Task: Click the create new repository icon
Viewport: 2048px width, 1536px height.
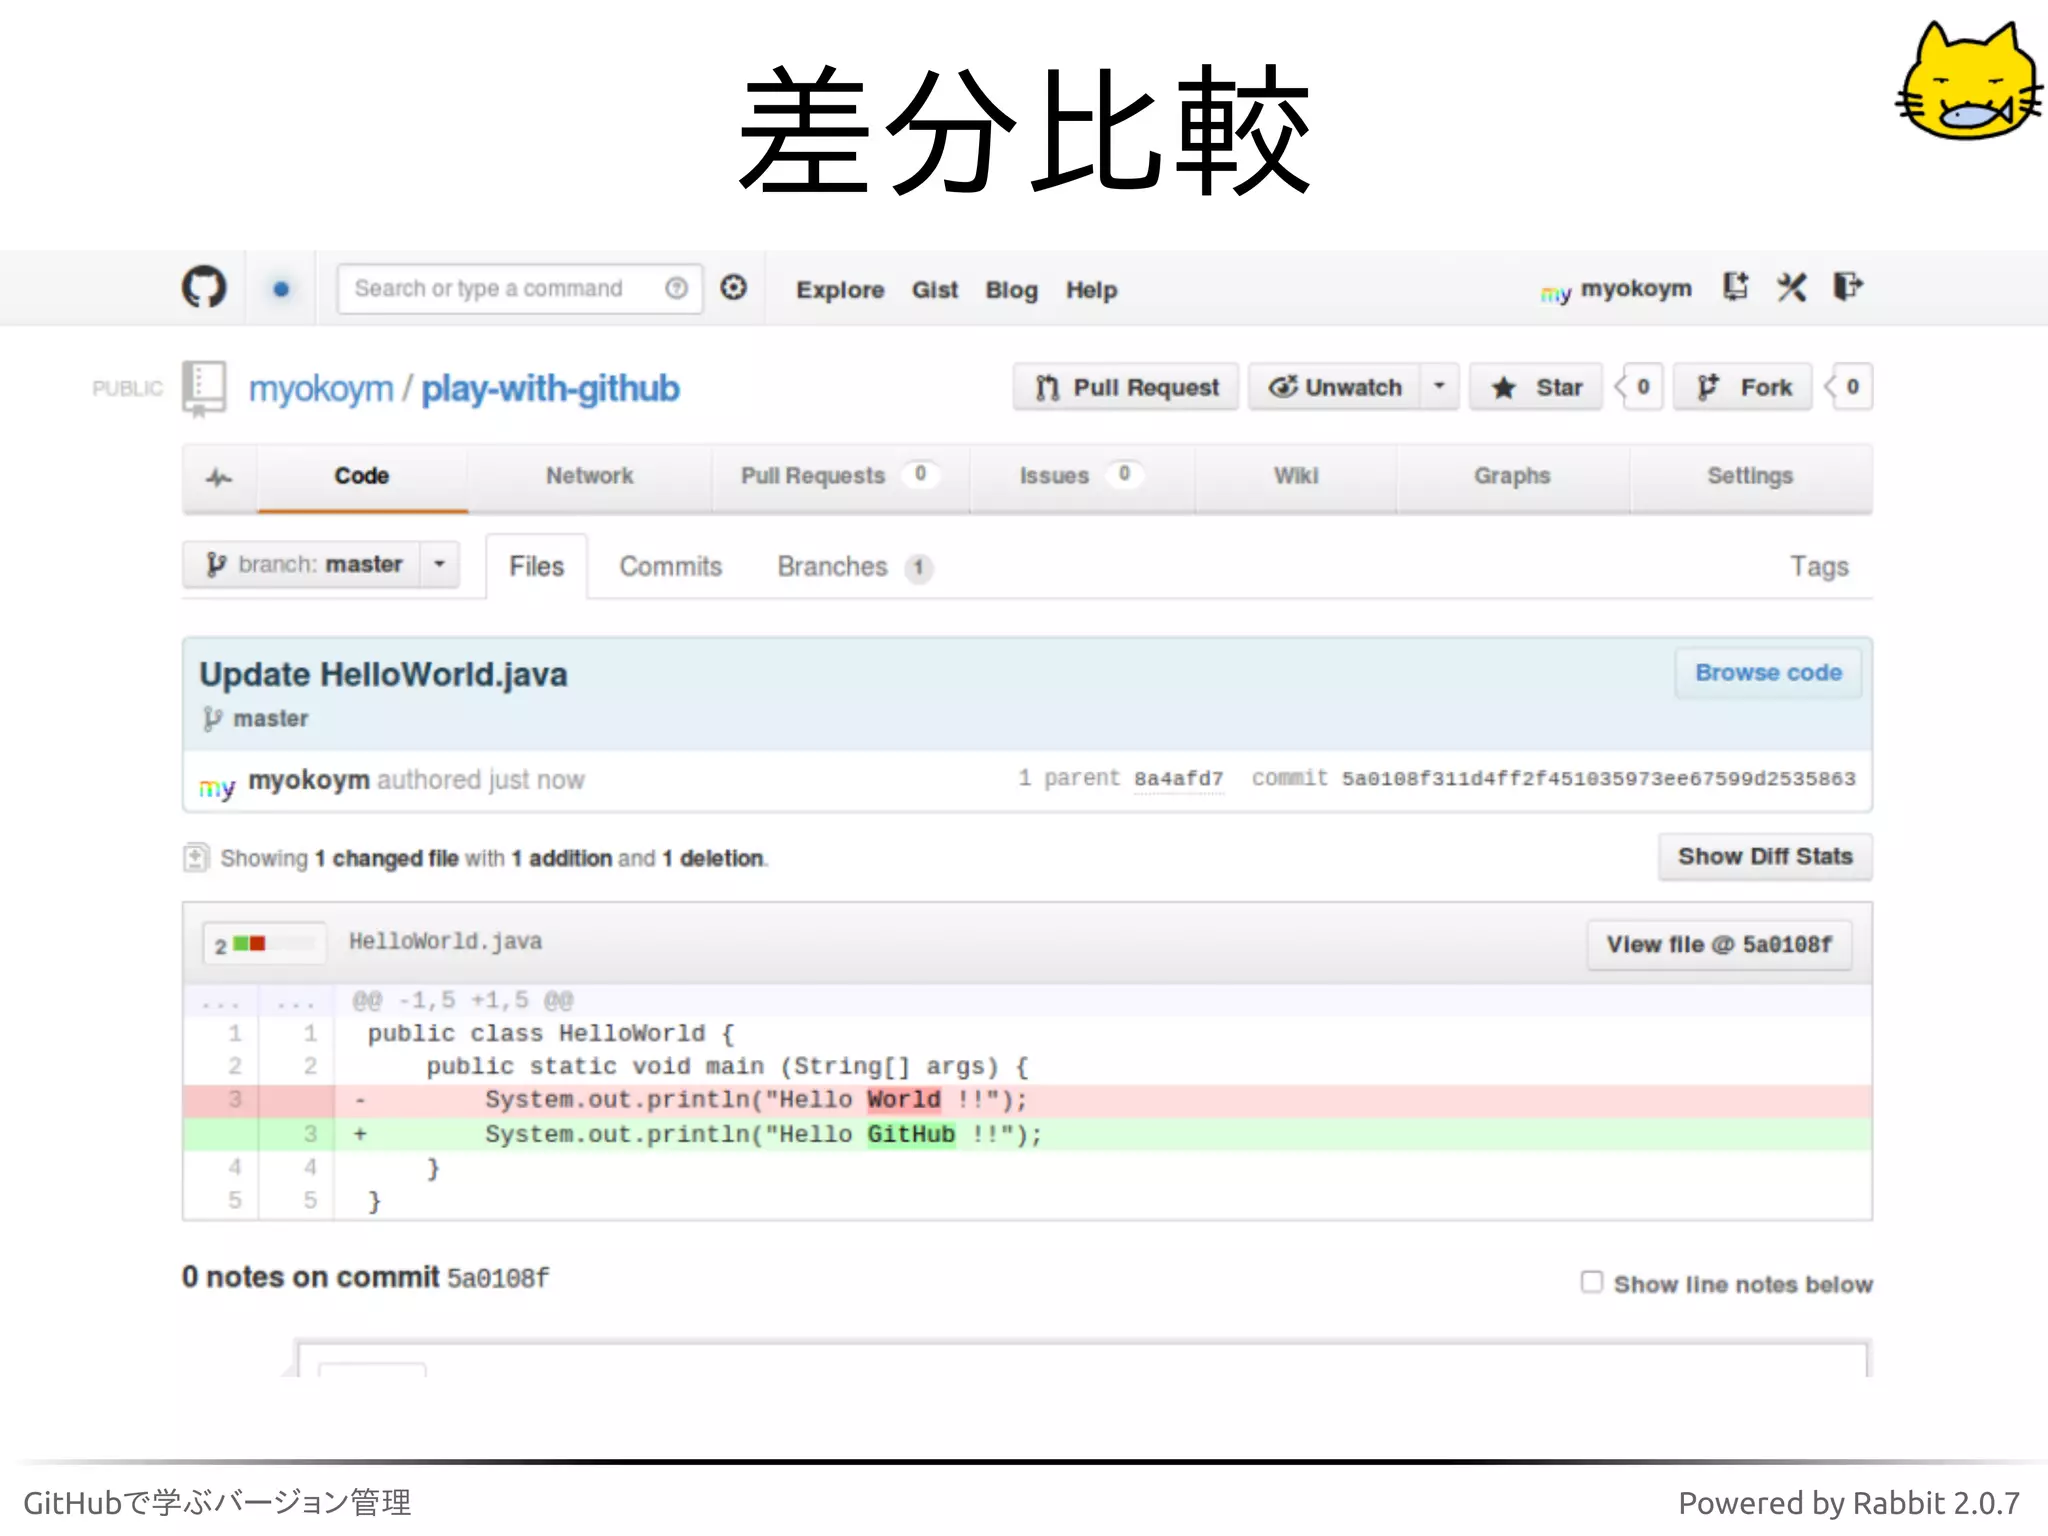Action: (x=1736, y=288)
